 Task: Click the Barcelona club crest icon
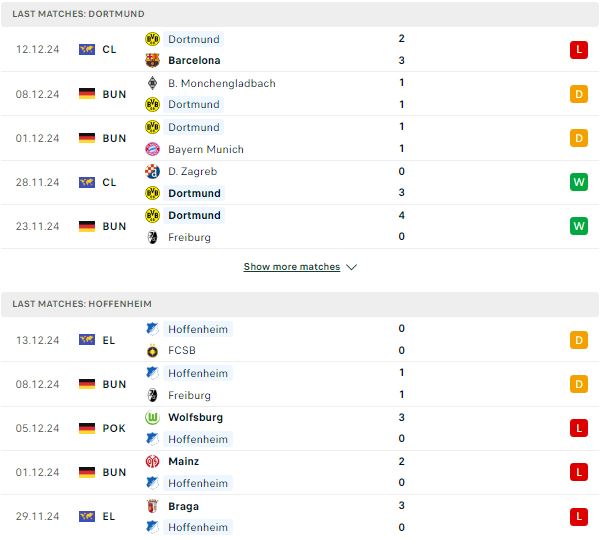pos(152,61)
